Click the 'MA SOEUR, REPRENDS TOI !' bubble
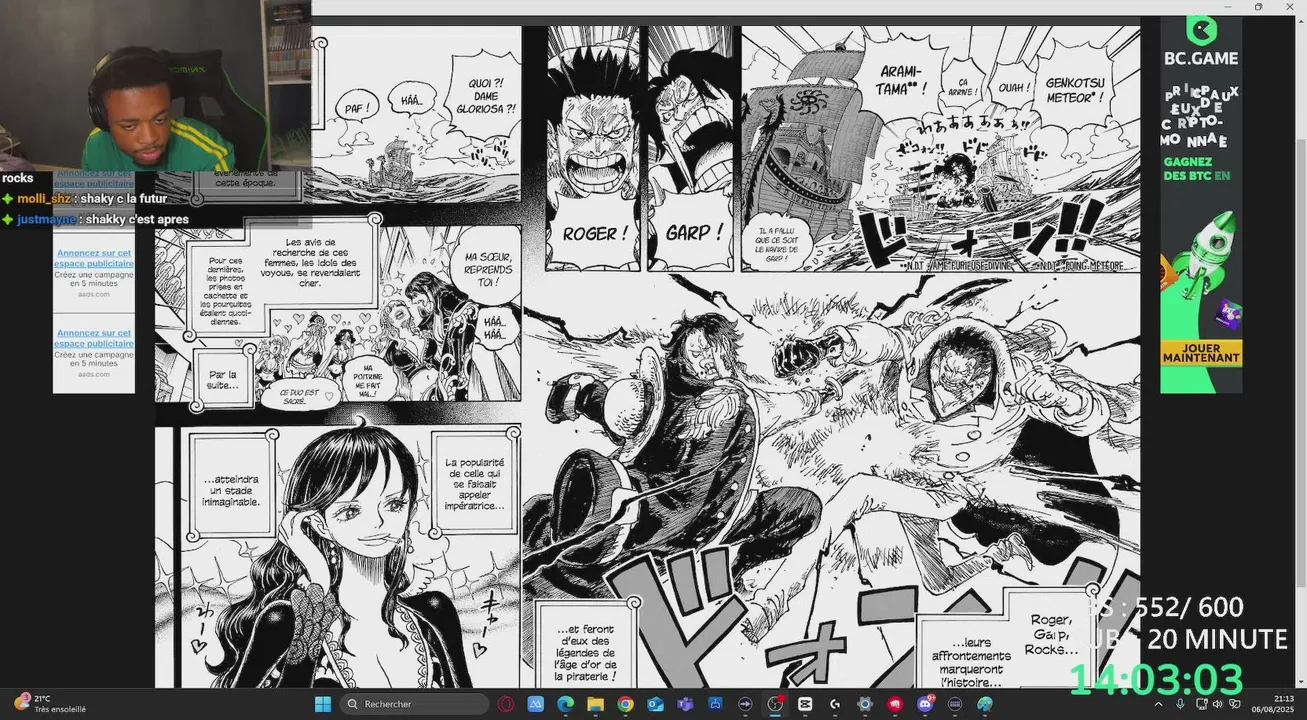 [487, 269]
